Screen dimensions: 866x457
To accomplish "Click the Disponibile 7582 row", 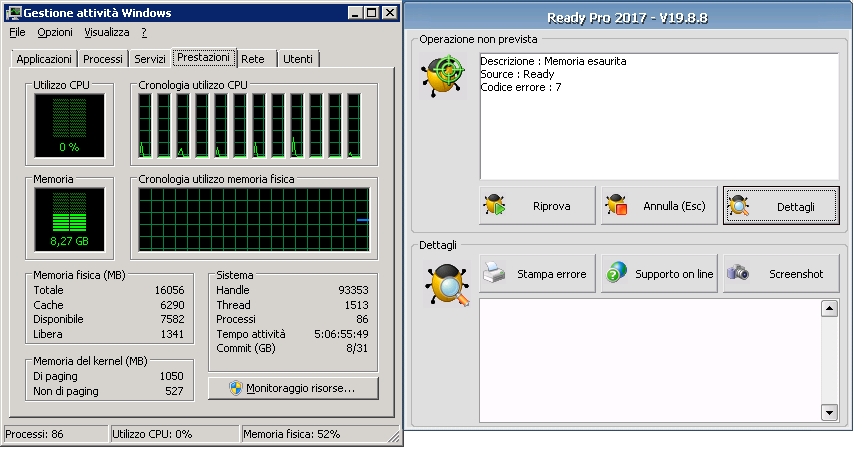I will click(108, 319).
